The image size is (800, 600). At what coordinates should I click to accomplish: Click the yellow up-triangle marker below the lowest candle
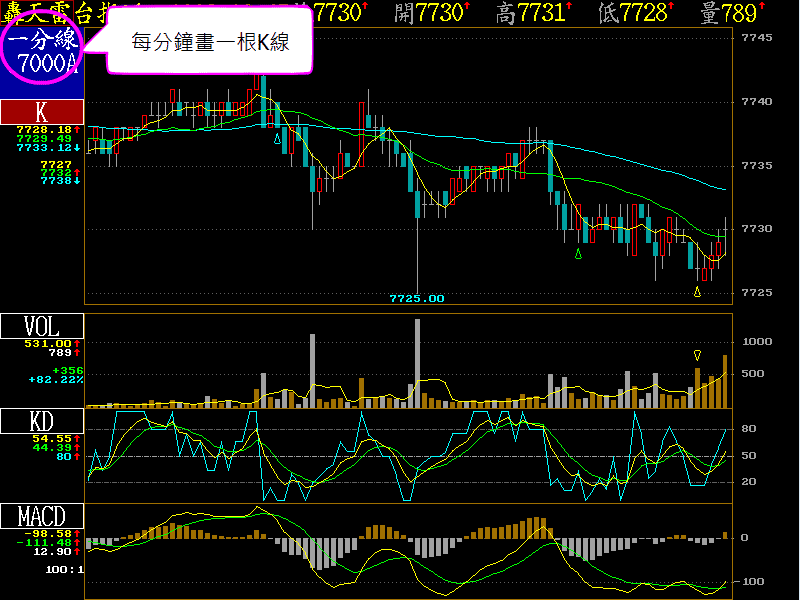697,292
